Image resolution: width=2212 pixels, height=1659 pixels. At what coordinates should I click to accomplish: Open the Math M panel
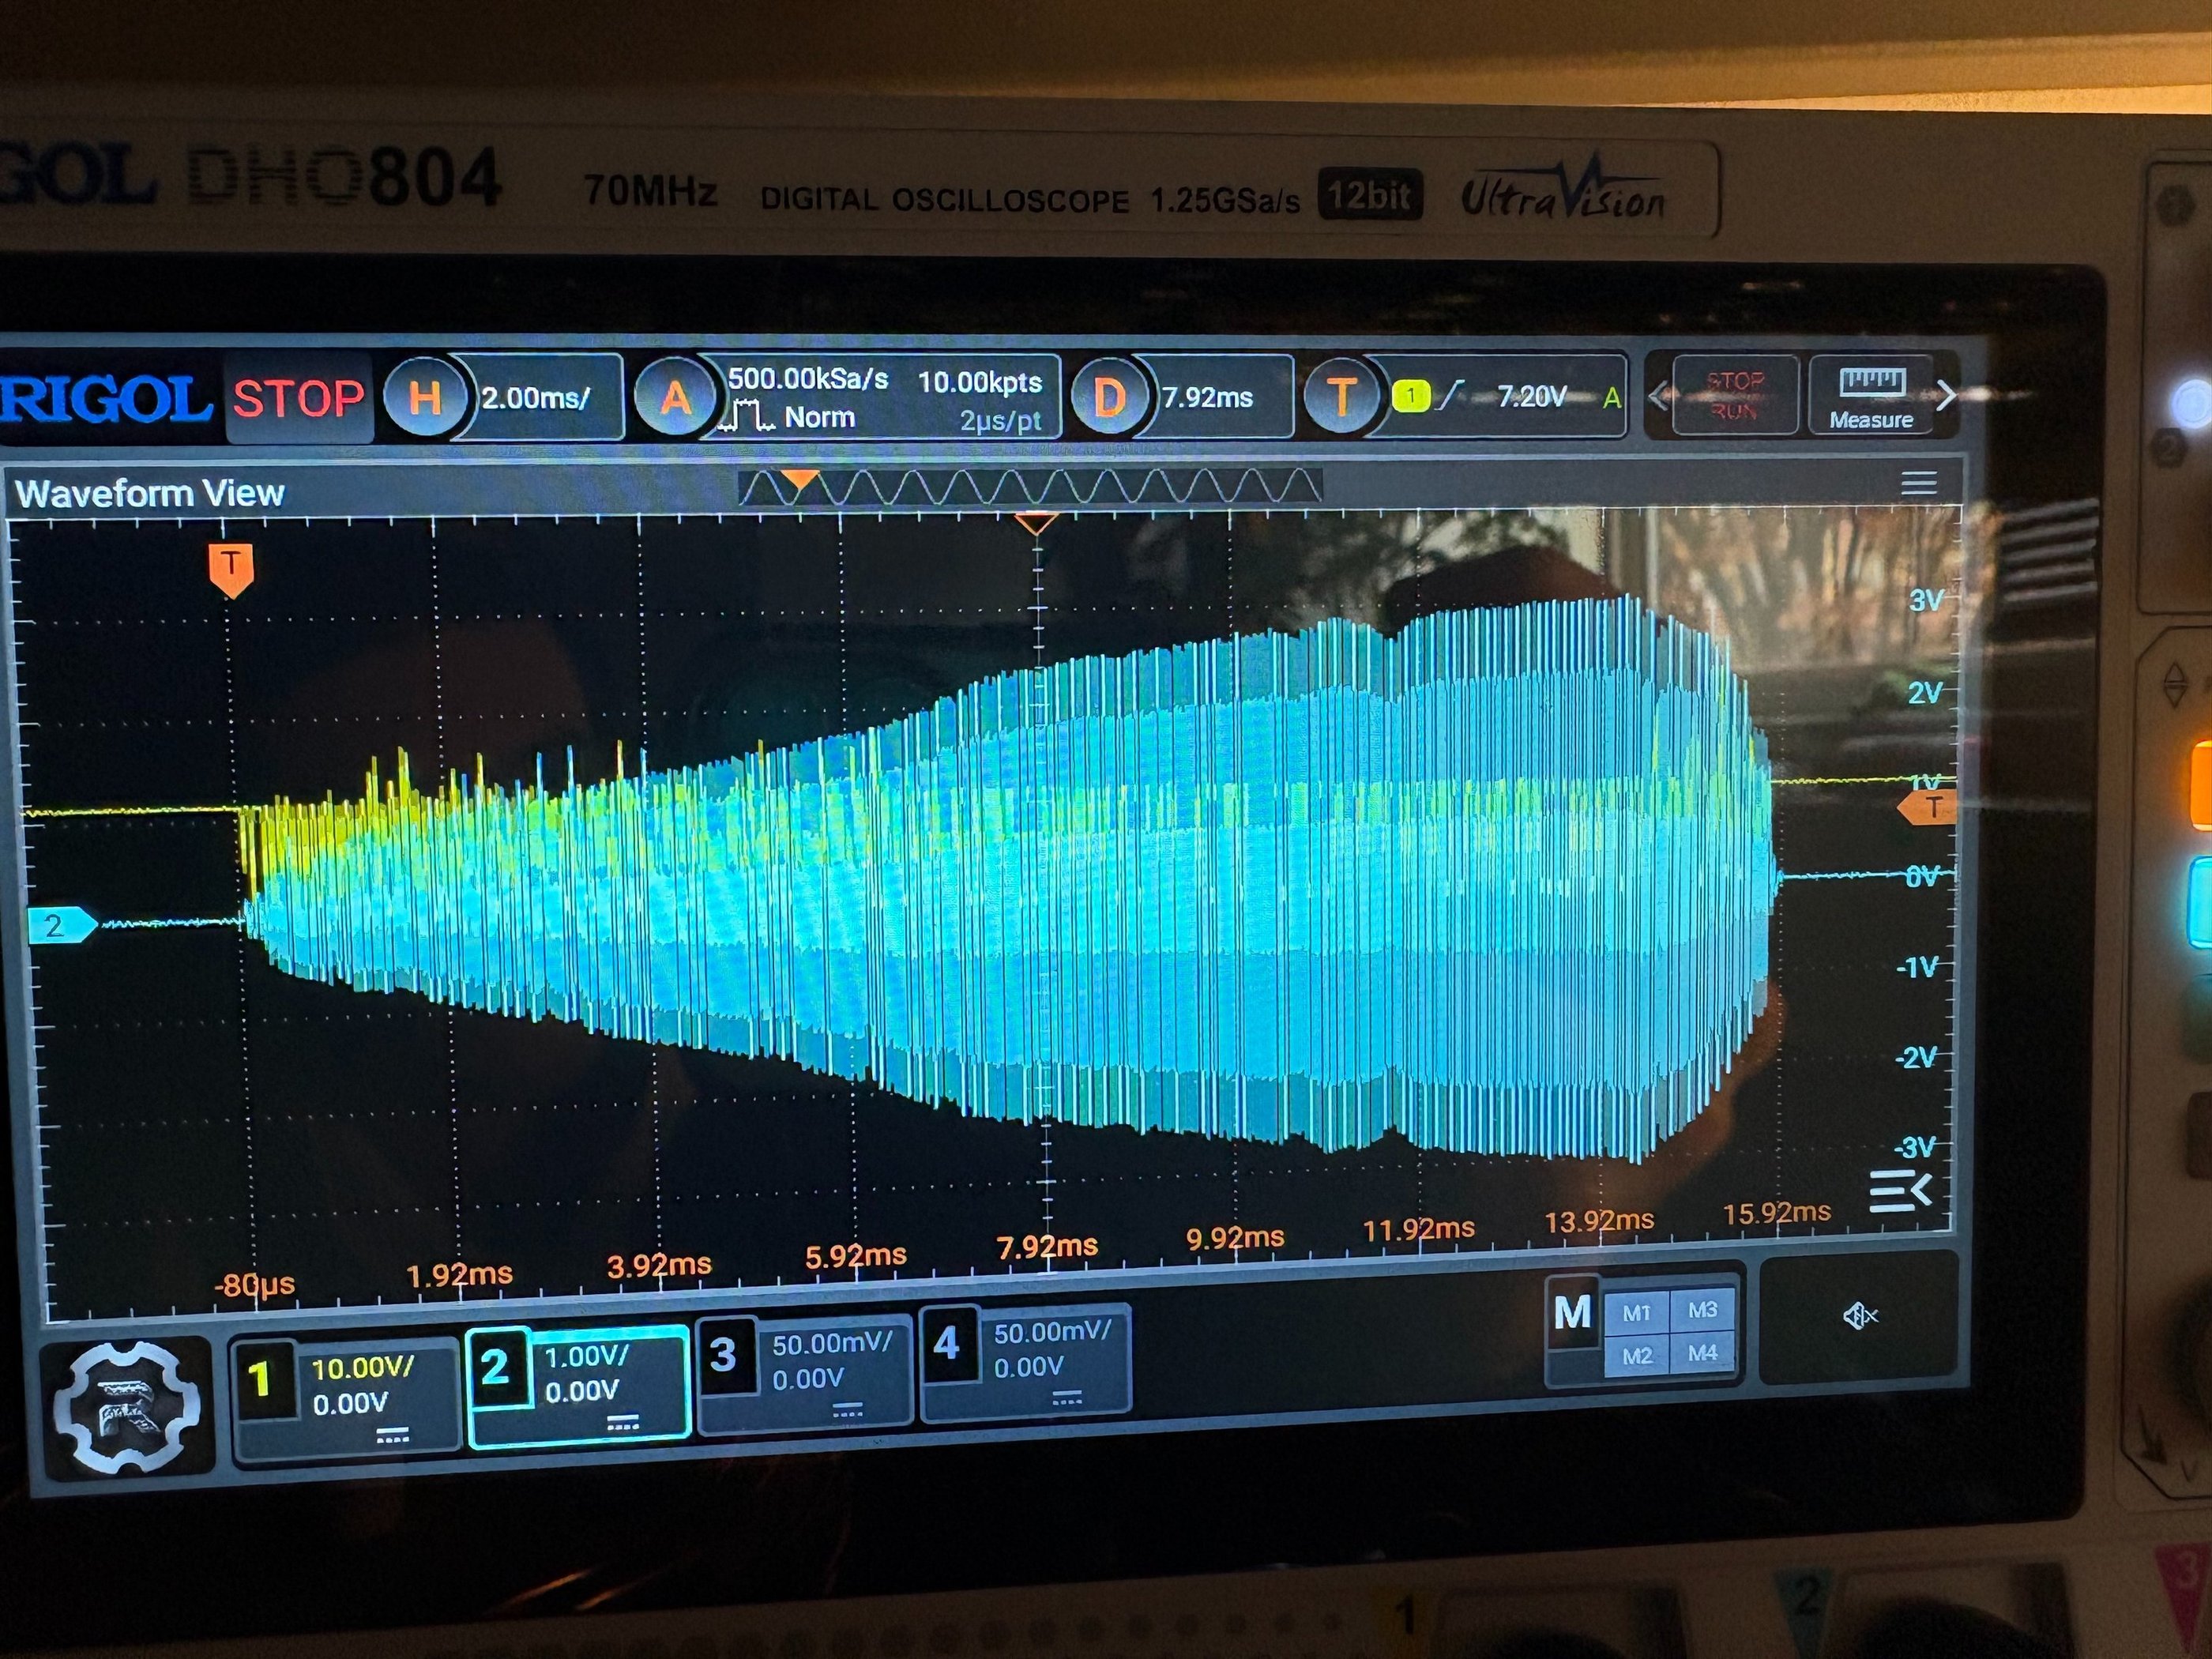pyautogui.click(x=1572, y=1313)
